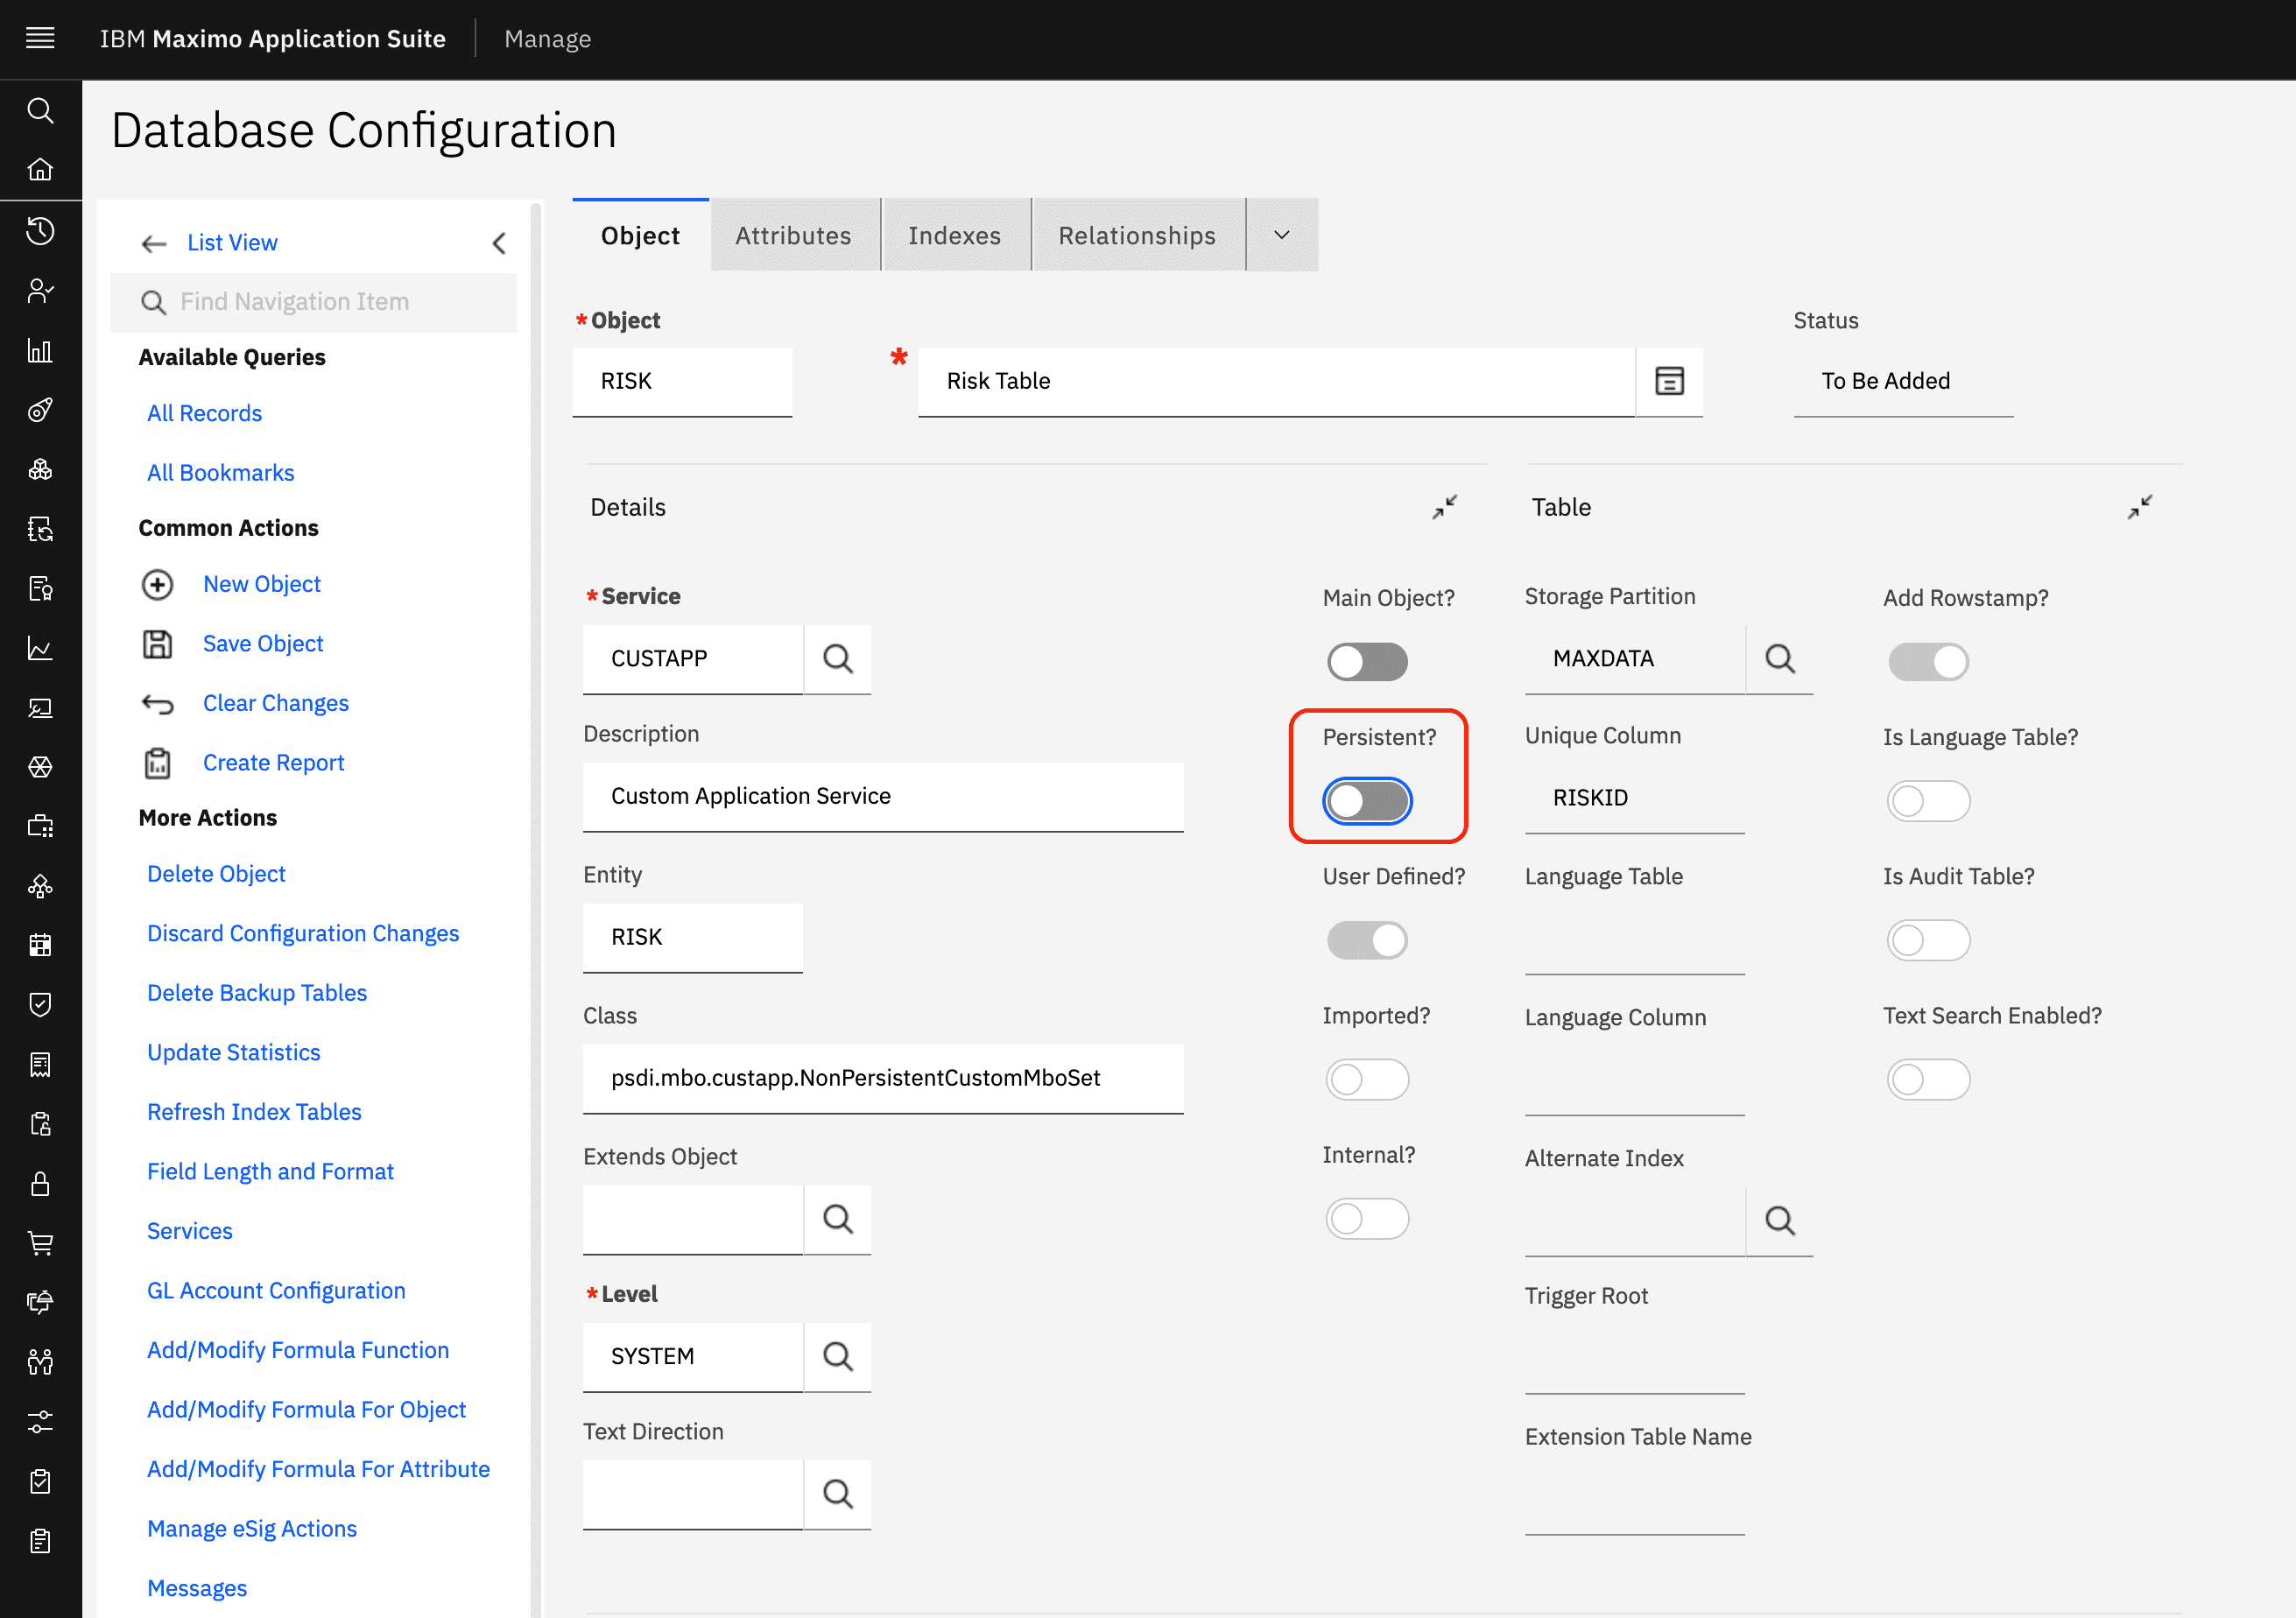Toggle the Imported? switch
The image size is (2296, 1618).
coord(1367,1080)
